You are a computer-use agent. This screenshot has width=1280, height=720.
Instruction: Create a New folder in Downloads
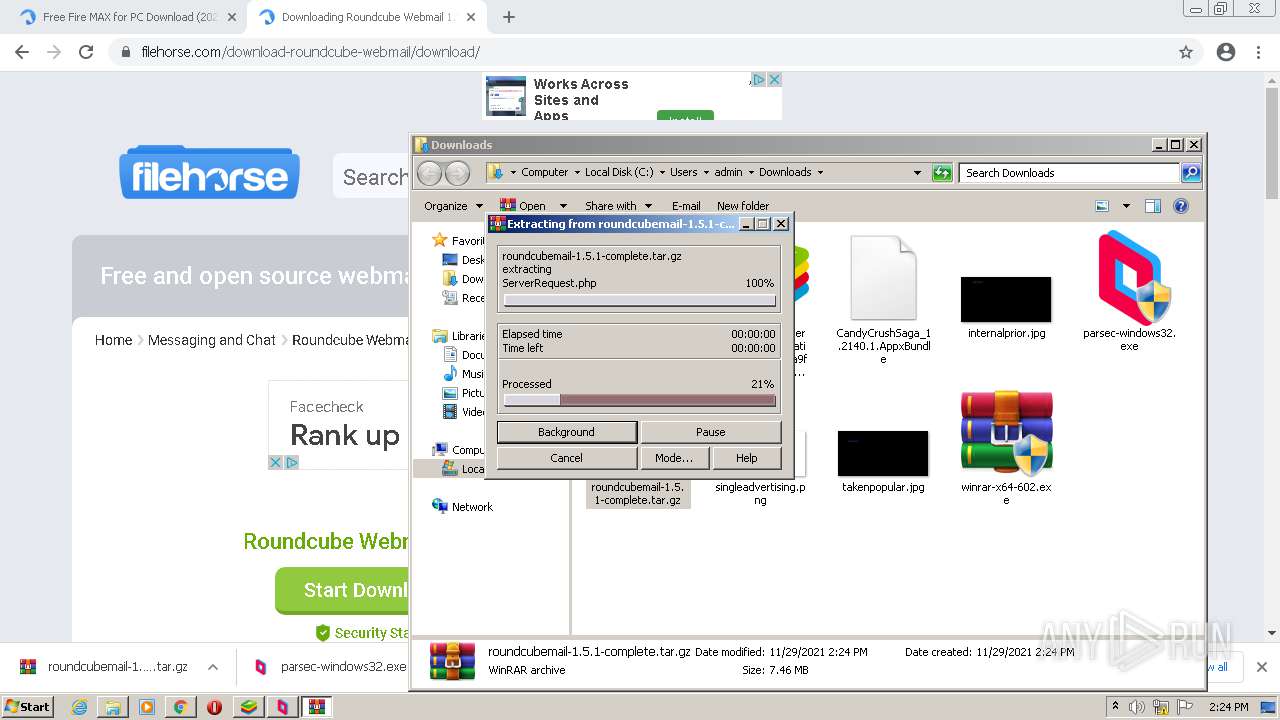coord(743,206)
